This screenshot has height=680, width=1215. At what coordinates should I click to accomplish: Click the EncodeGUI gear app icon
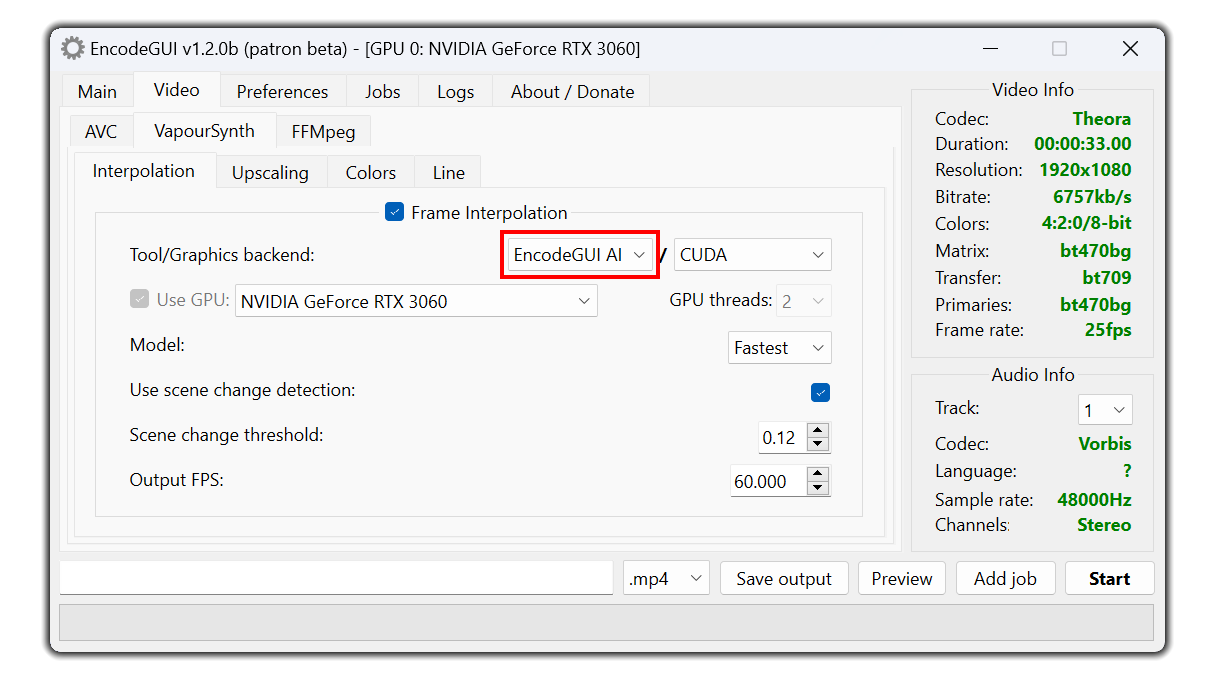pos(73,48)
